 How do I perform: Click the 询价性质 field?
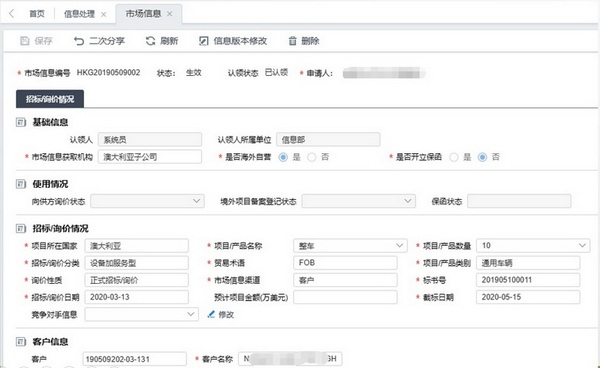click(137, 280)
